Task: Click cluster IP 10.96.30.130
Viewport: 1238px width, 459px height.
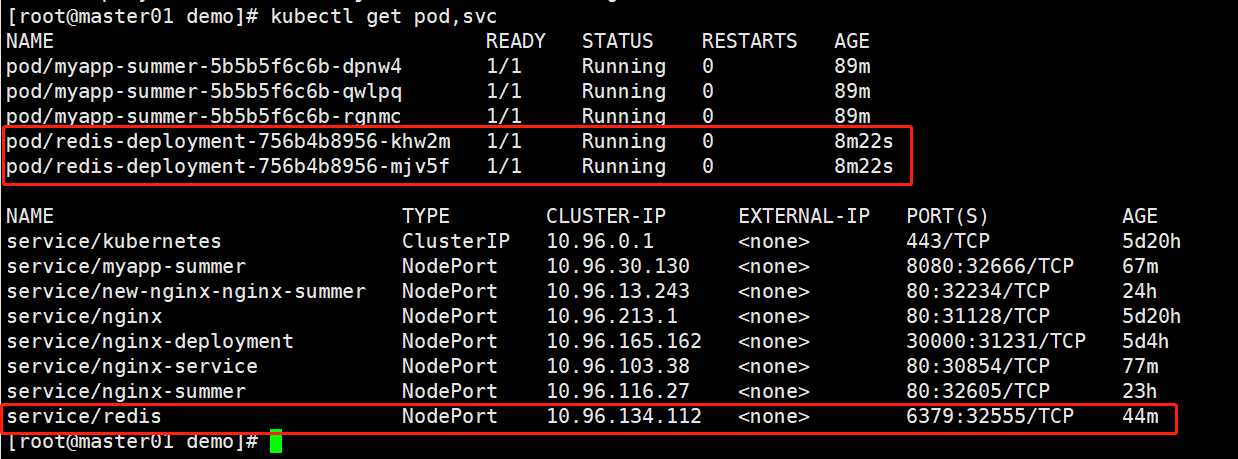Action: tap(618, 267)
